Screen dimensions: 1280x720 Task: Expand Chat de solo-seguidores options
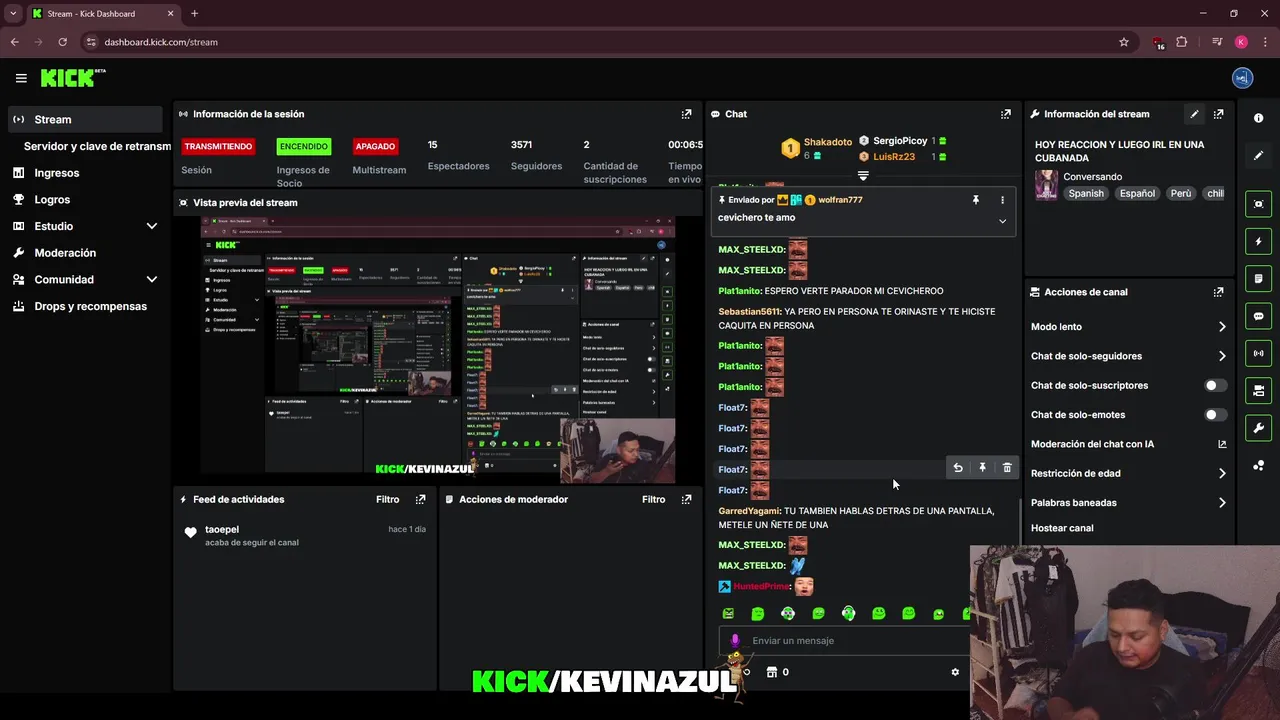1222,356
